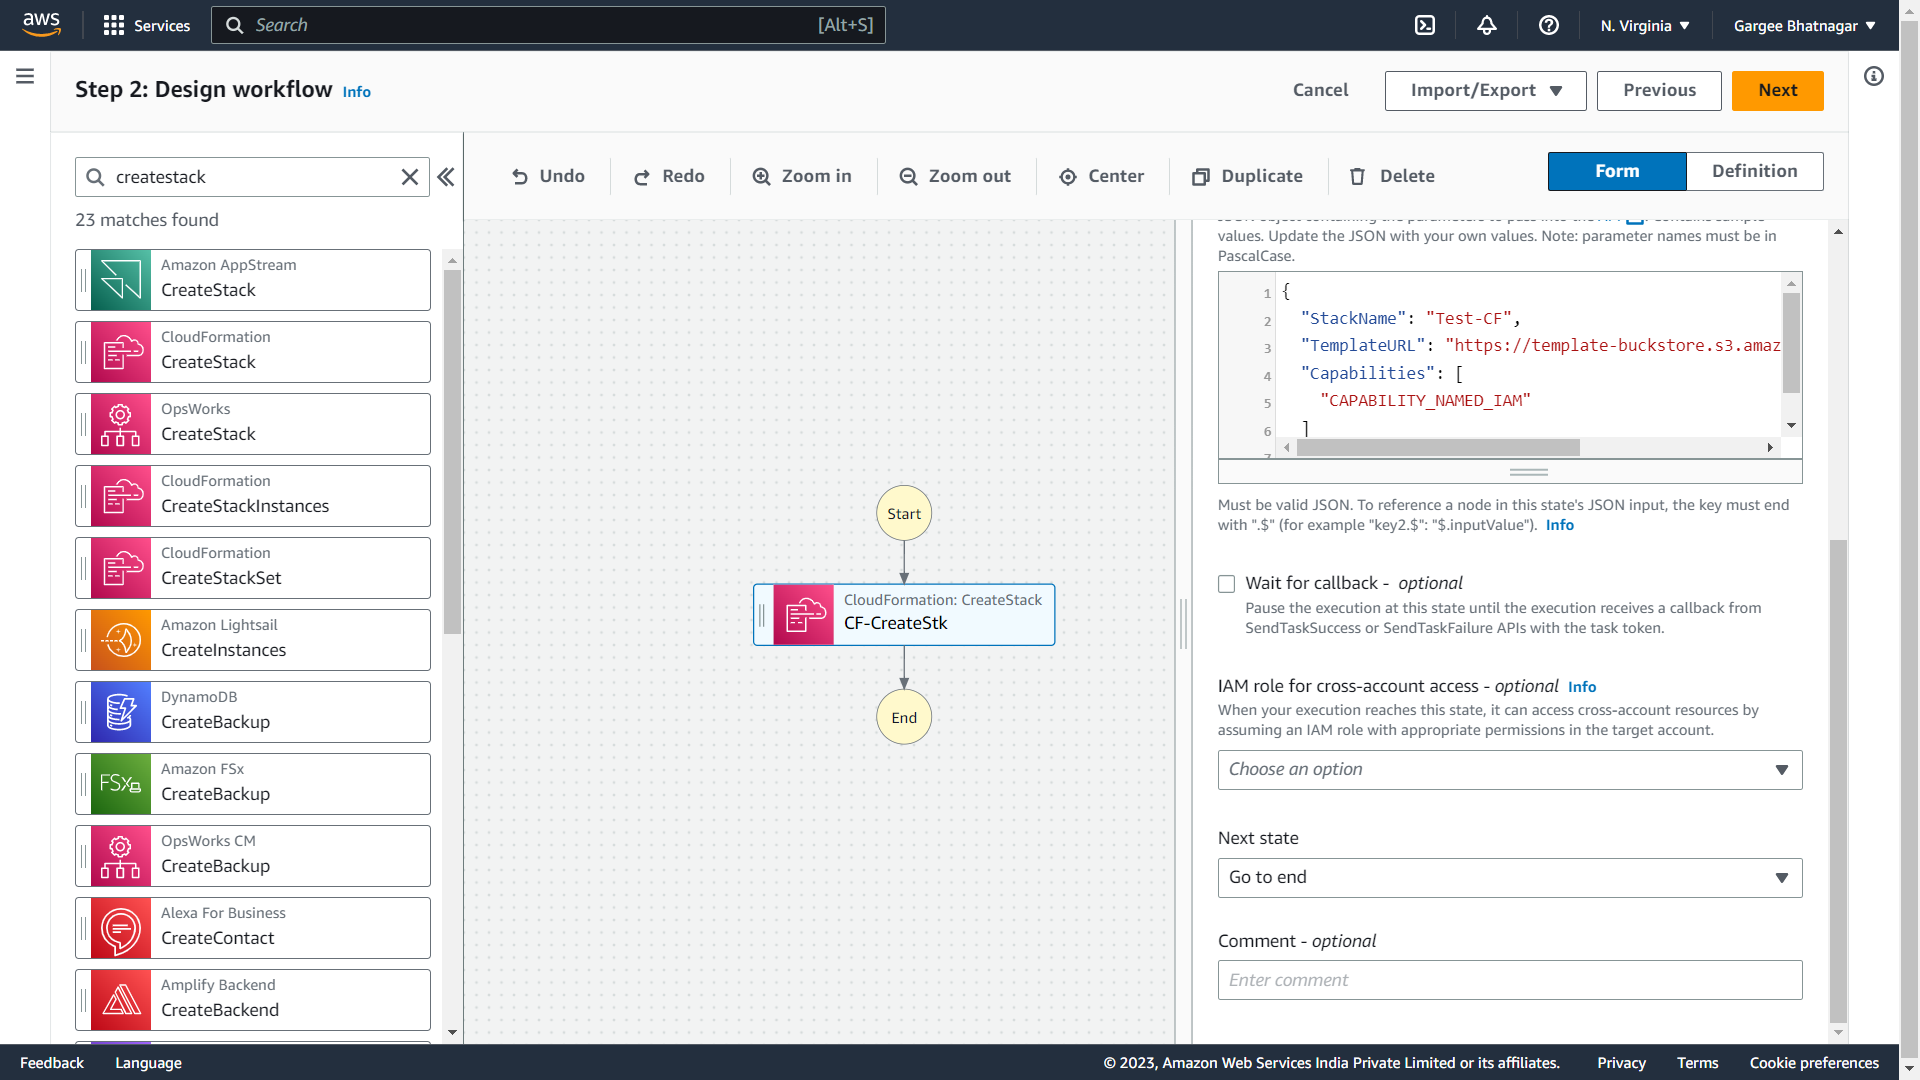Screen dimensions: 1920x1080
Task: Select the OpsWorks CreateStack action icon
Action: [121, 424]
